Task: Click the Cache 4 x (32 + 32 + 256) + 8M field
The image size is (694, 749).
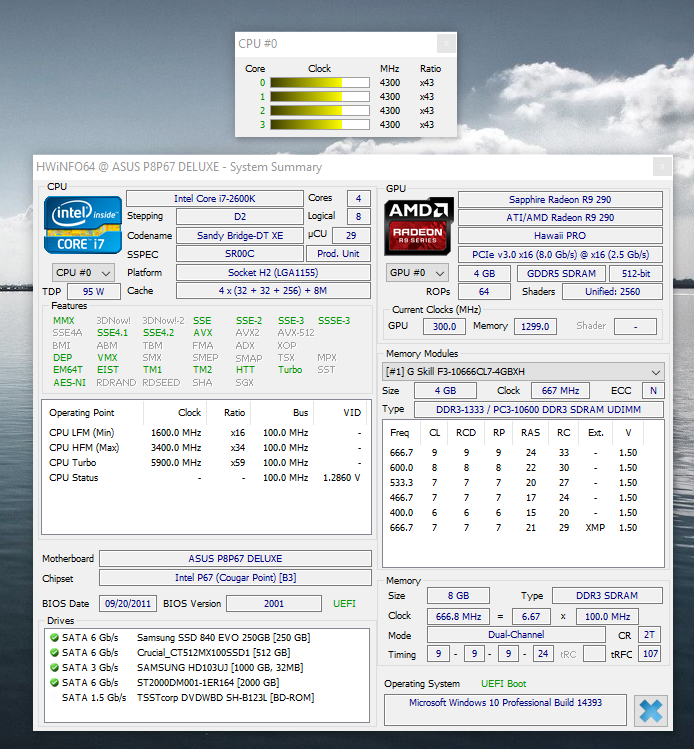Action: click(273, 290)
